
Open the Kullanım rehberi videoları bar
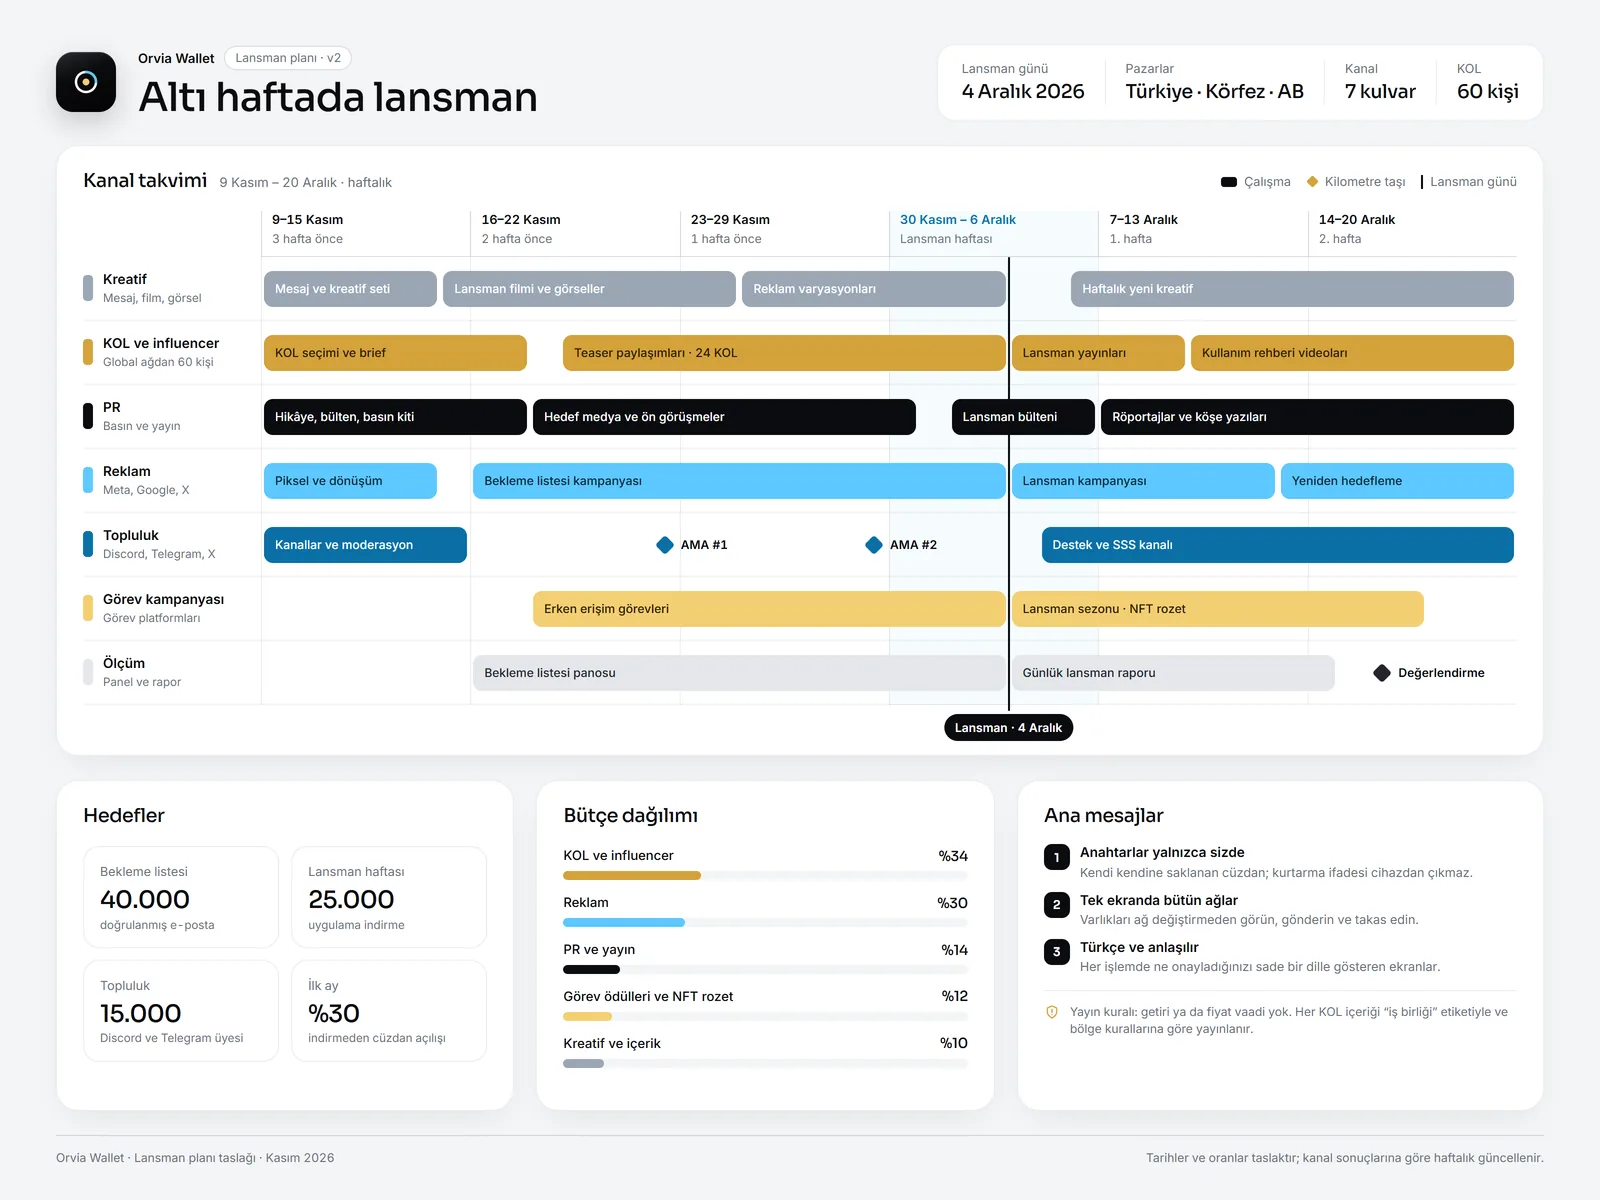pyautogui.click(x=1352, y=353)
